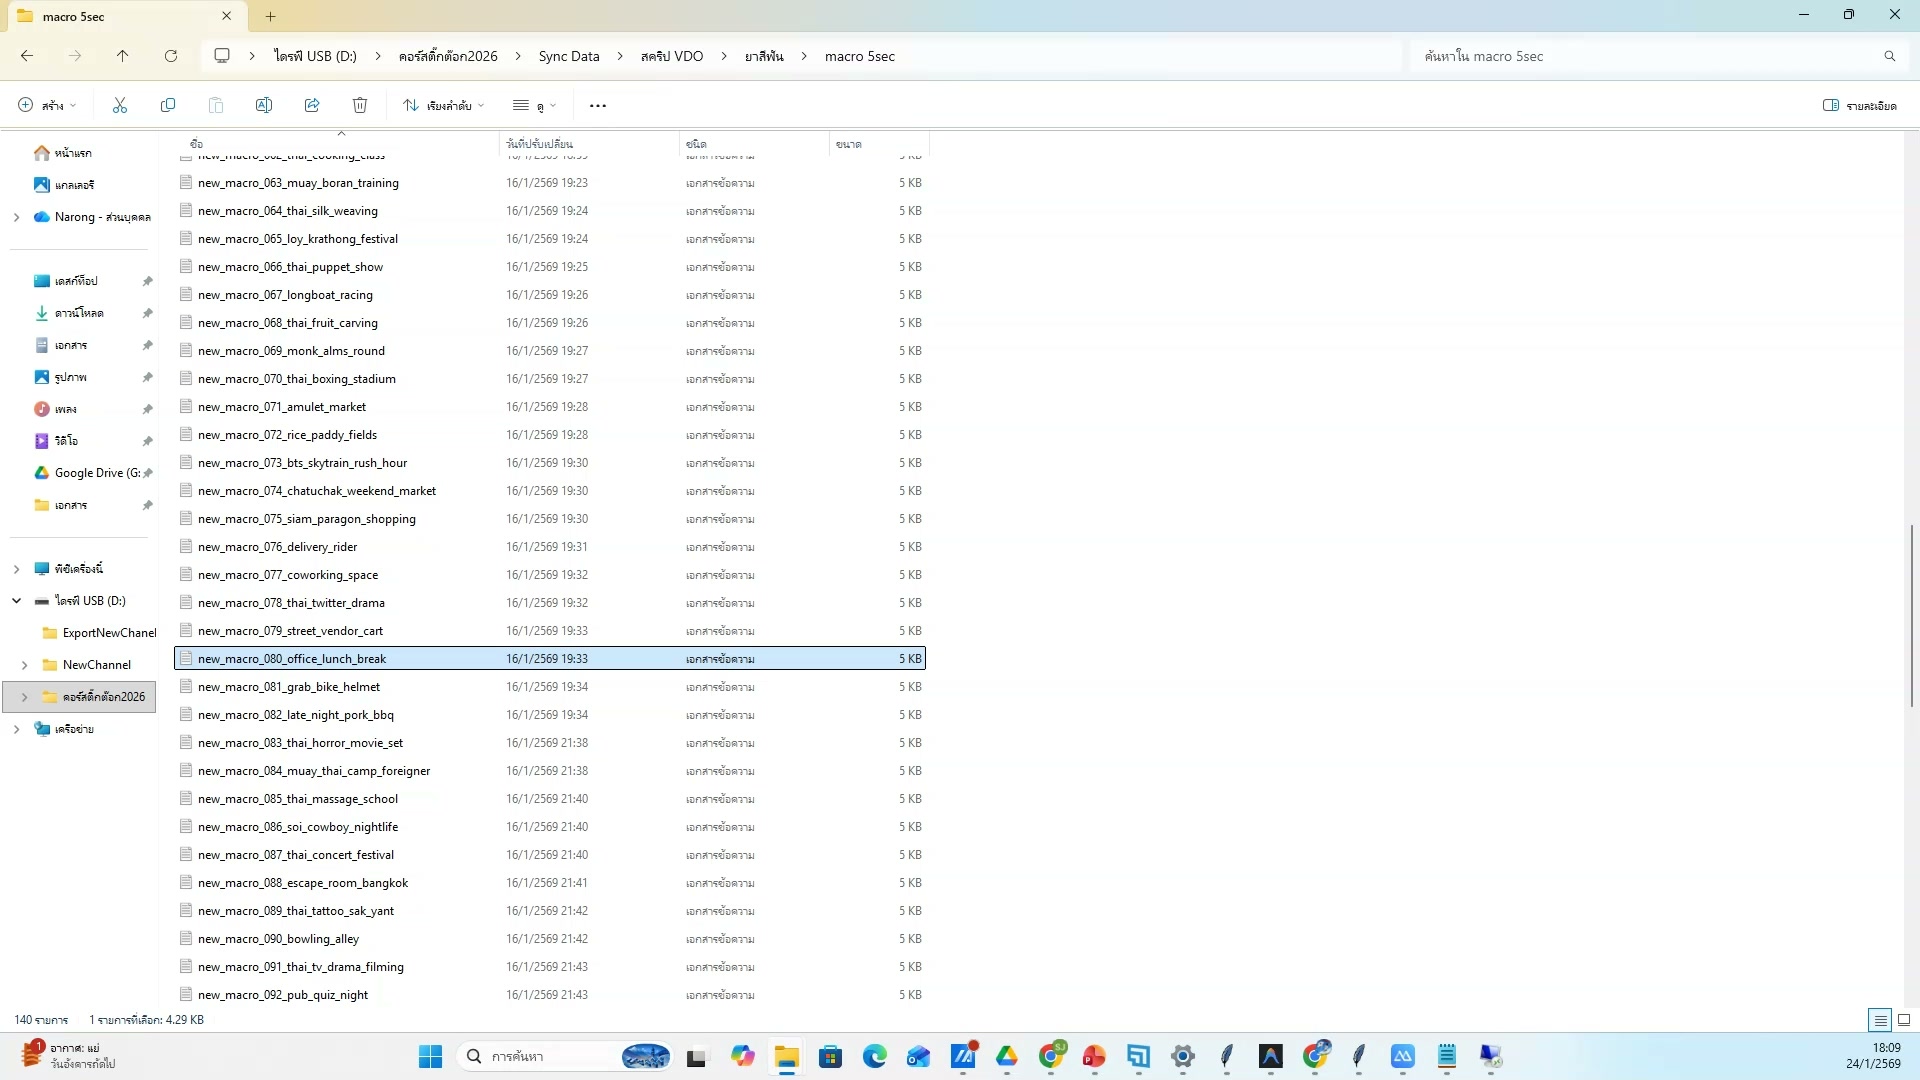Click the search box for macro 5sec
The image size is (1920, 1080).
[x=1650, y=56]
